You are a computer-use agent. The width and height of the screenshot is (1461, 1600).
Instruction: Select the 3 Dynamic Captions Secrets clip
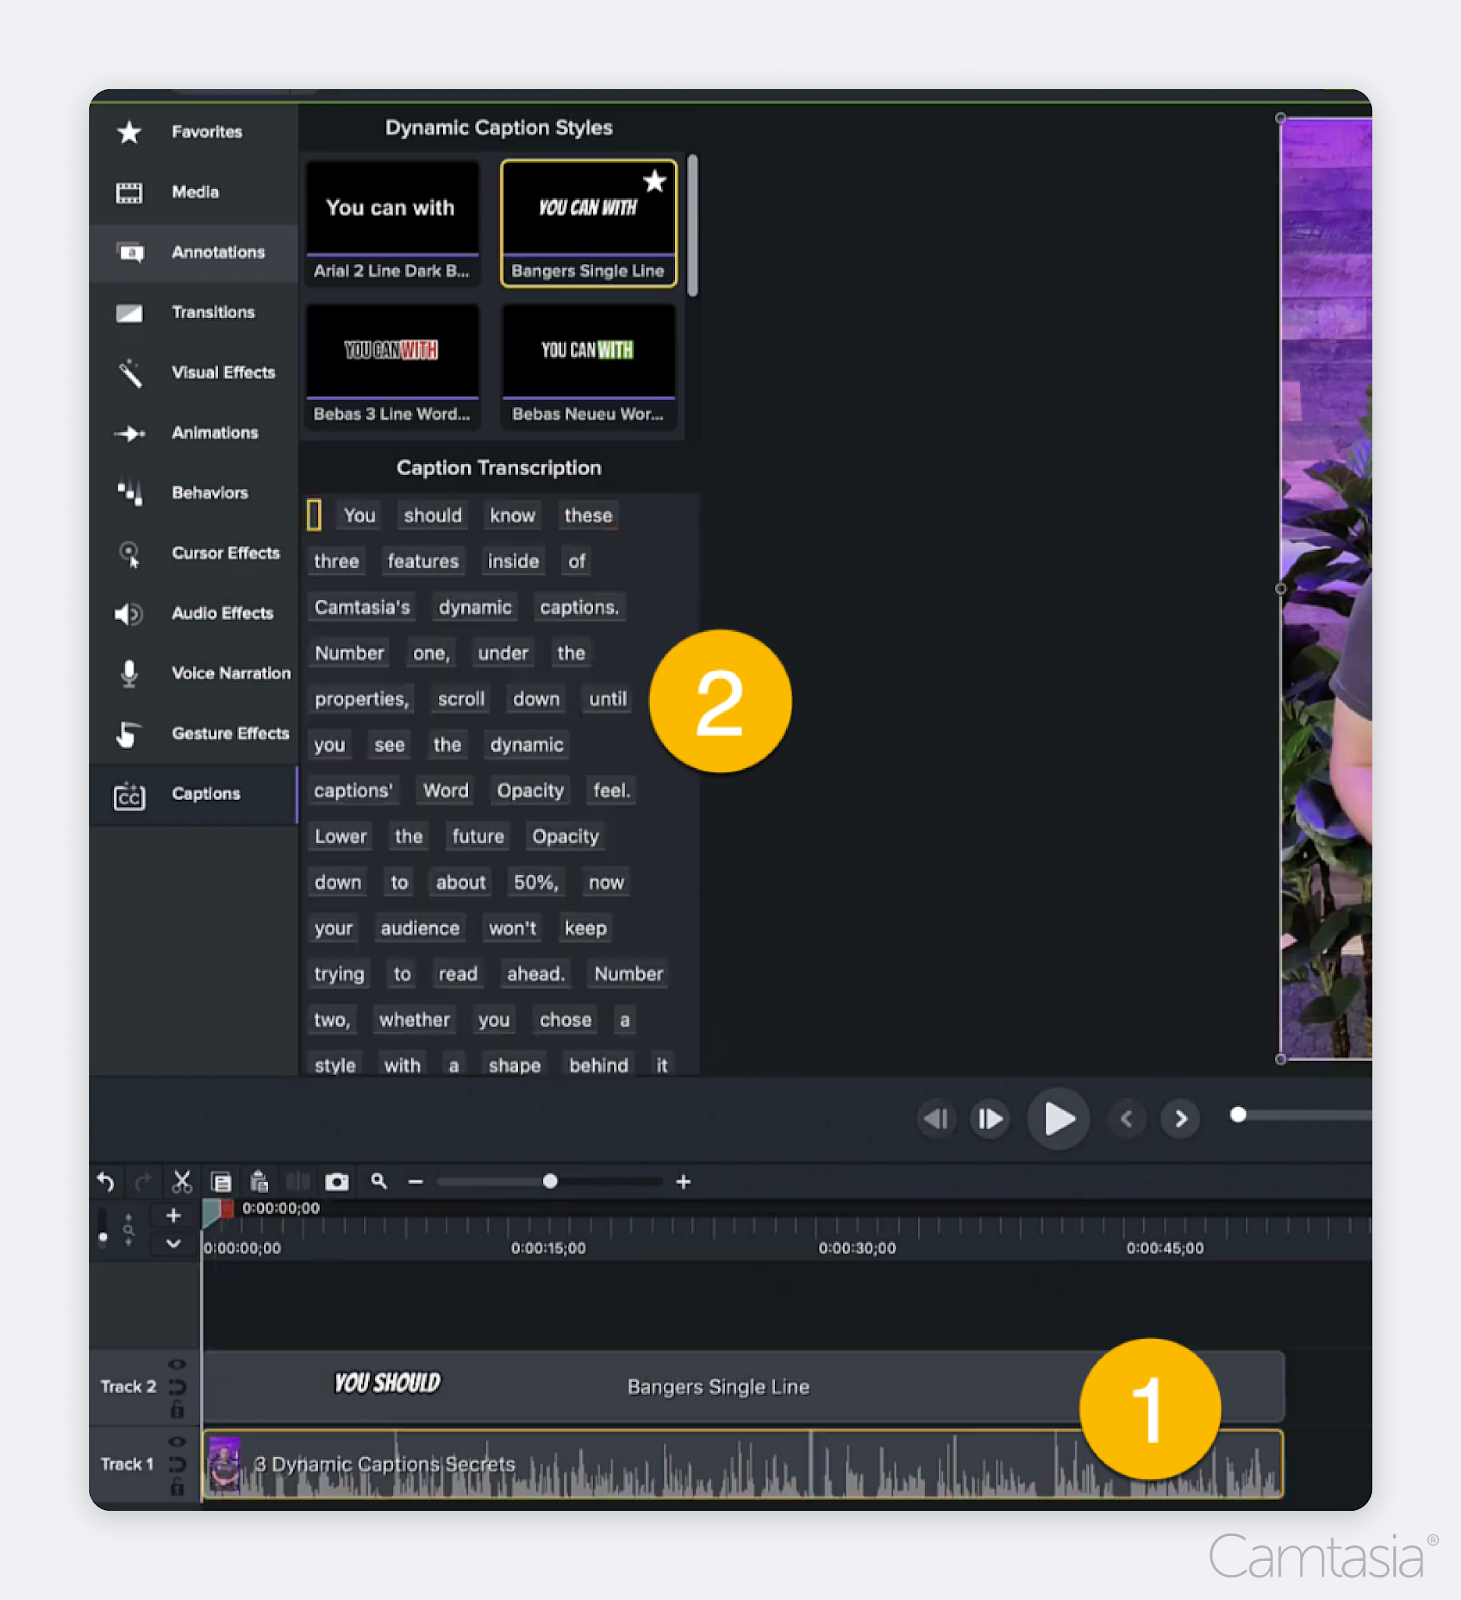[x=743, y=1464]
